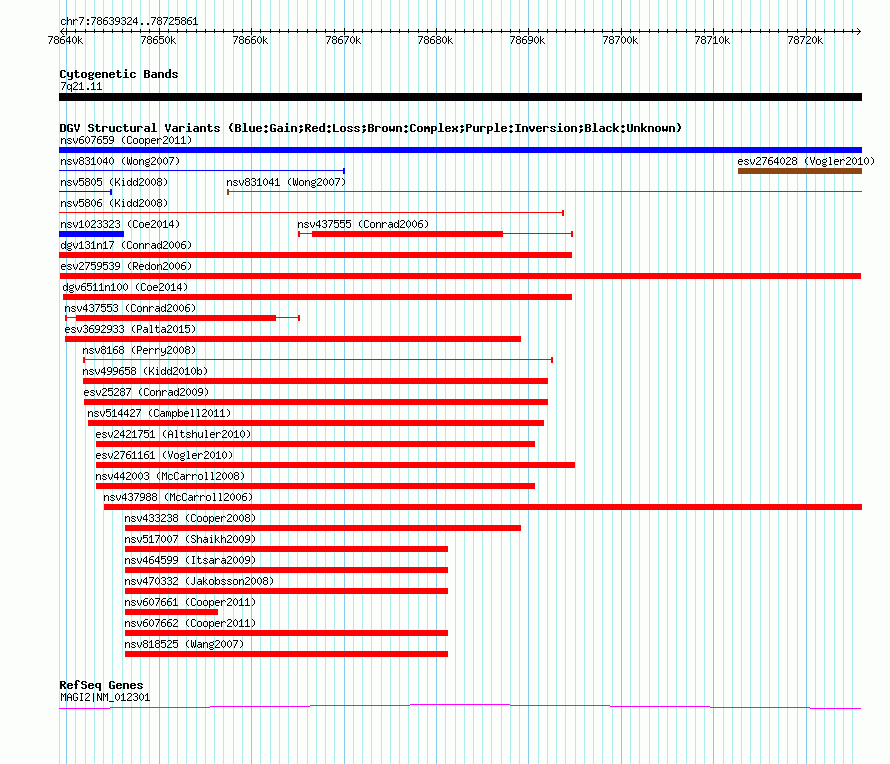Select the brown esv2764028 complex bar
The height and width of the screenshot is (764, 890).
point(800,171)
